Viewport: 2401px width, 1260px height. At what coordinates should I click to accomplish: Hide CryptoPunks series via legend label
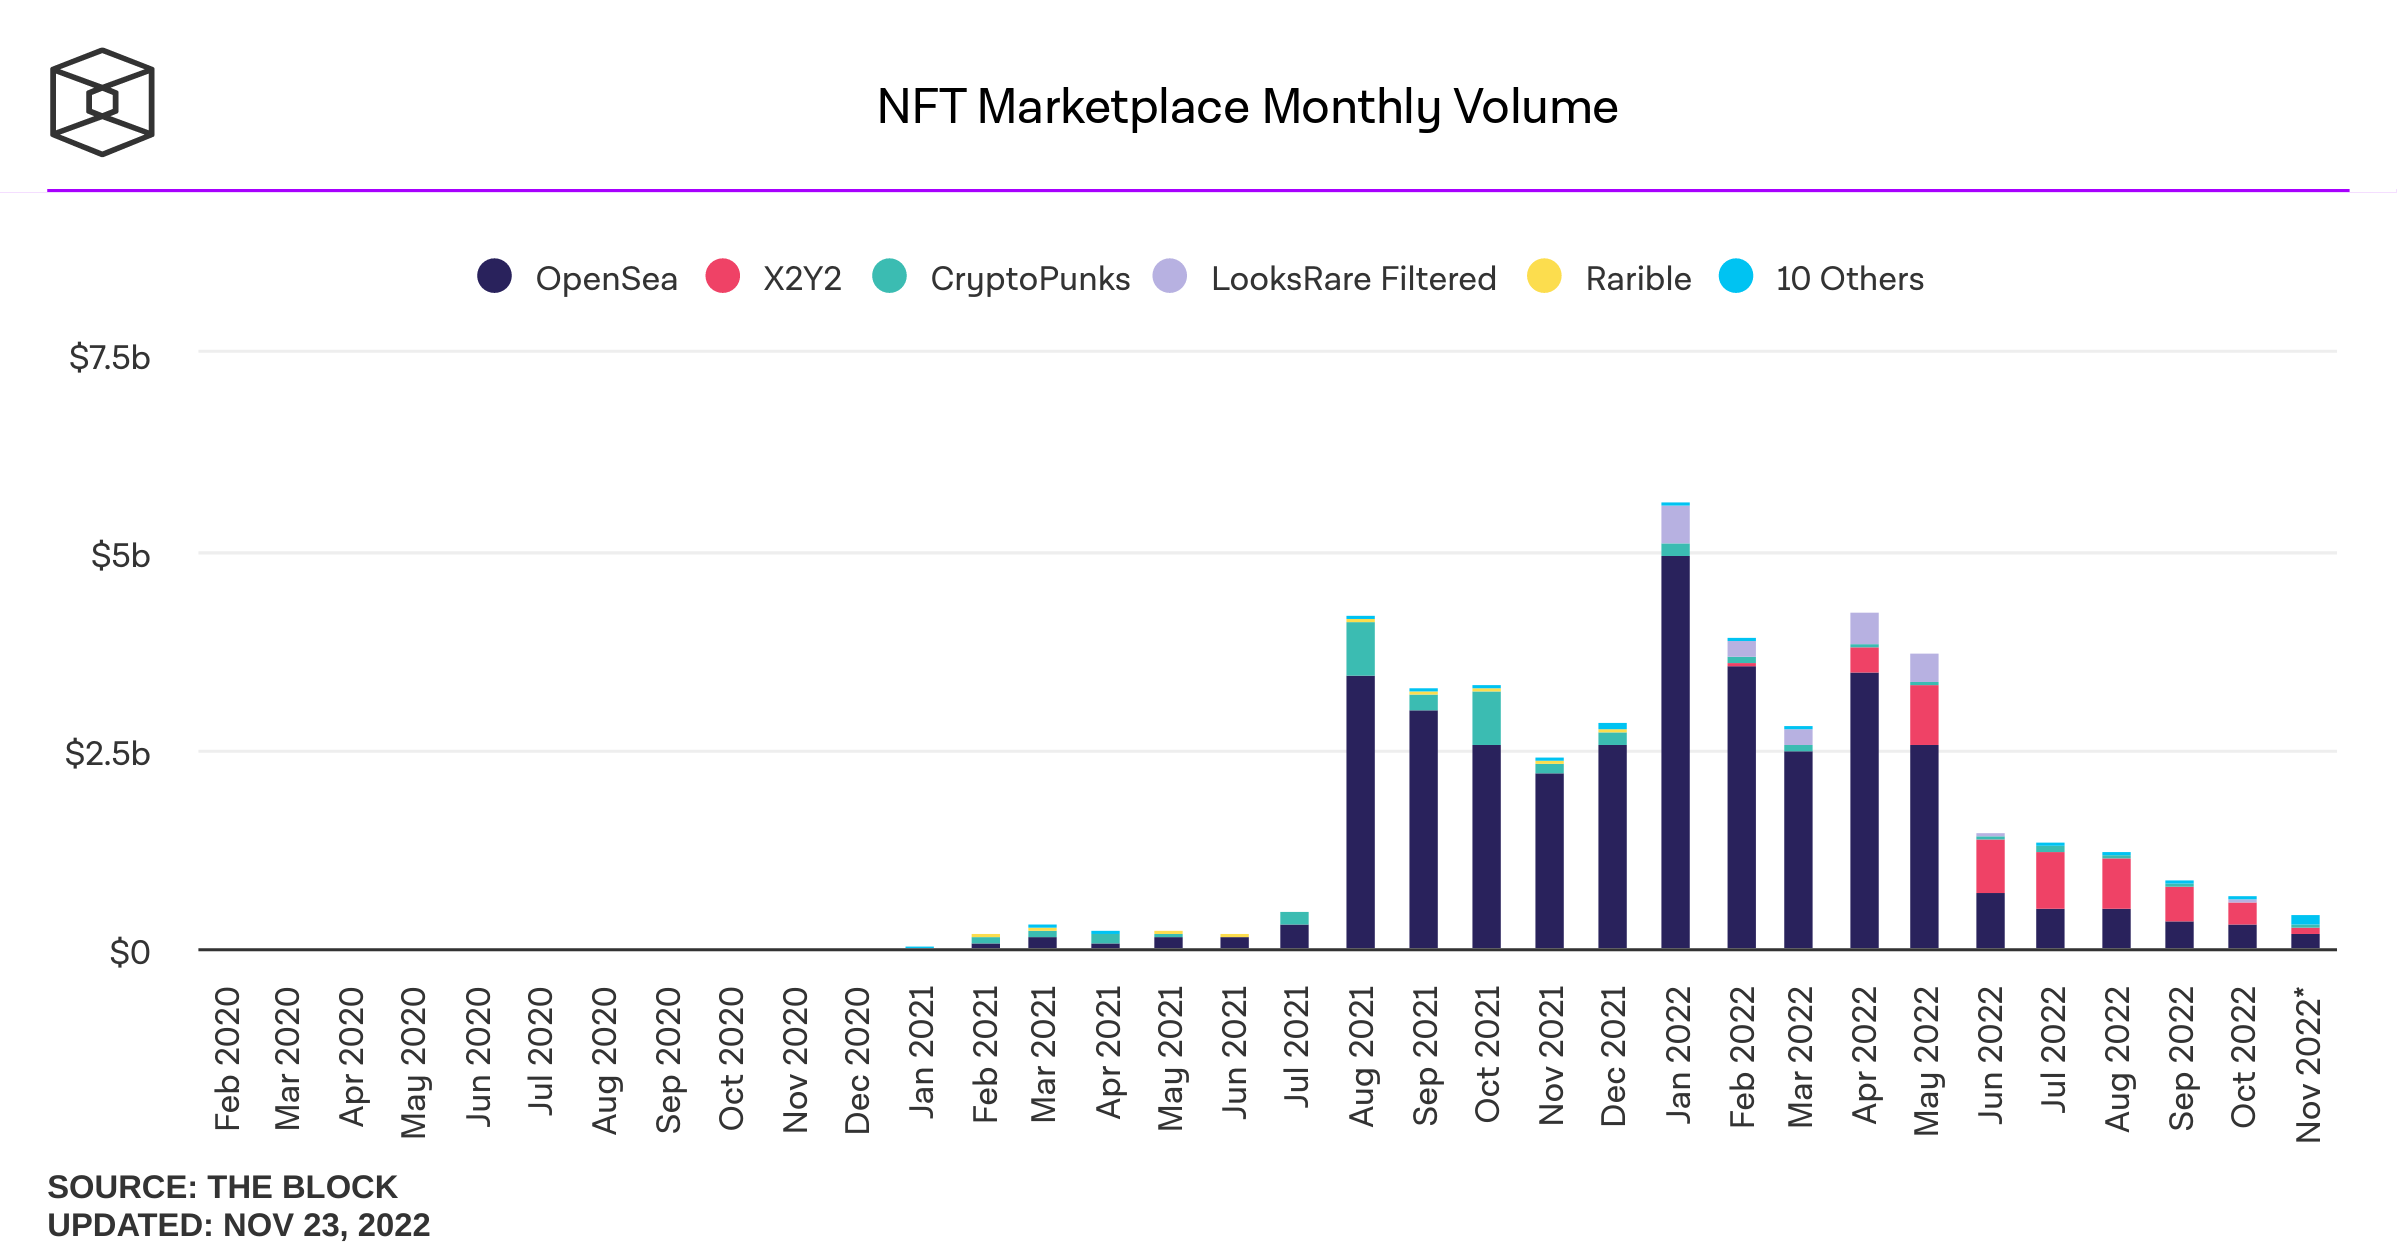tap(1030, 279)
